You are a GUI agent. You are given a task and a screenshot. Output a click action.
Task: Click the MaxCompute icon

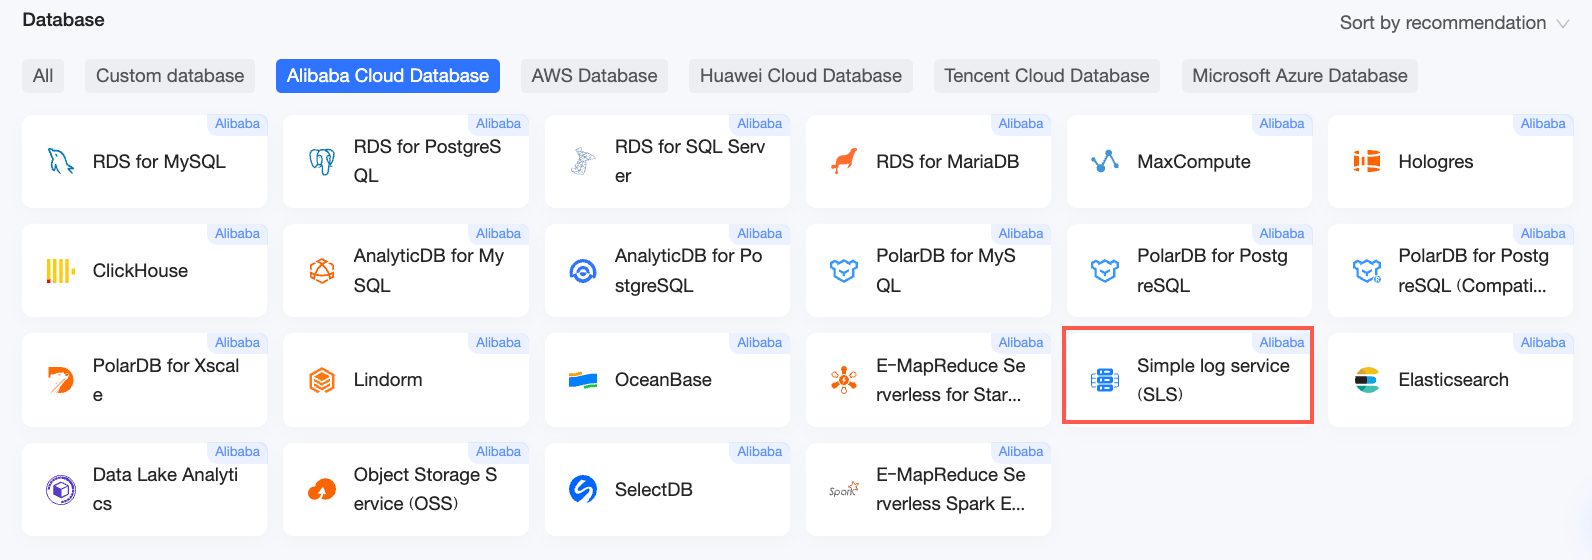click(x=1105, y=161)
